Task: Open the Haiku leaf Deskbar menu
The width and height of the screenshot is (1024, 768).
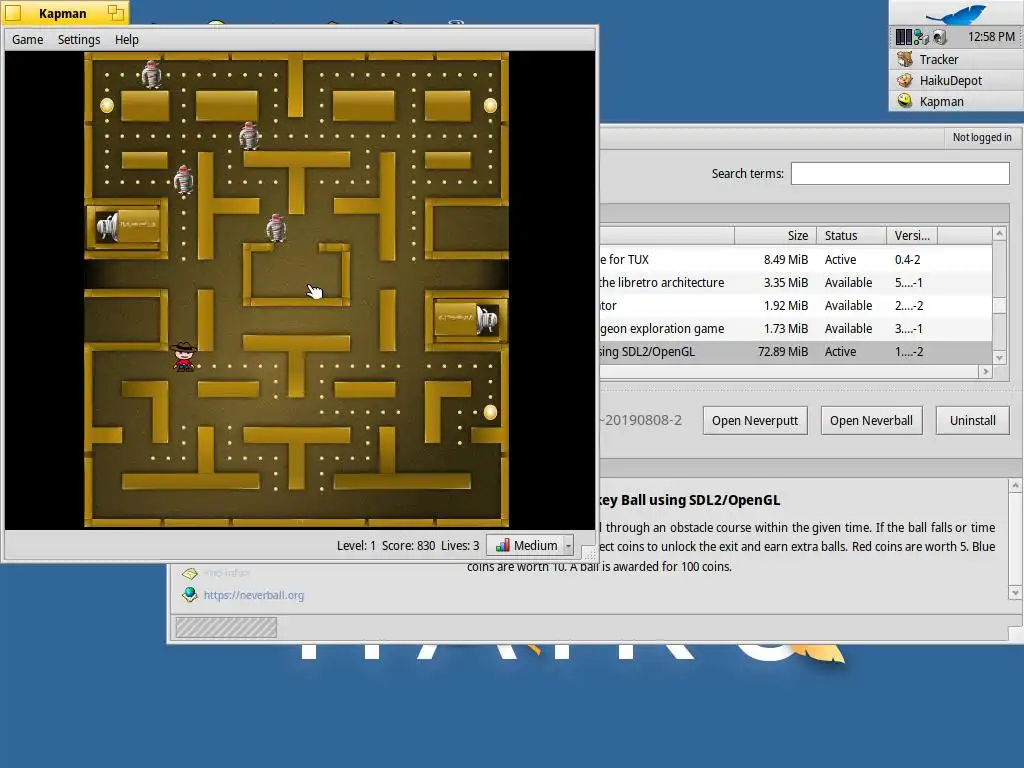Action: [956, 13]
